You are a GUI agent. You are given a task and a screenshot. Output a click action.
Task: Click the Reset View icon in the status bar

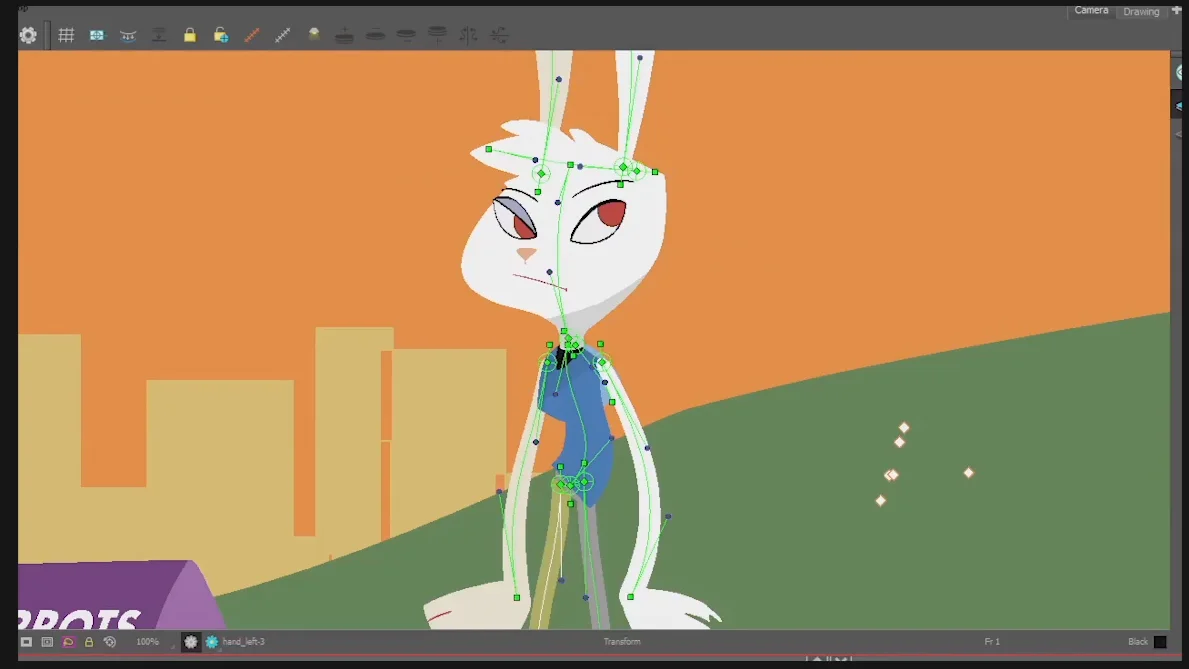[x=110, y=642]
